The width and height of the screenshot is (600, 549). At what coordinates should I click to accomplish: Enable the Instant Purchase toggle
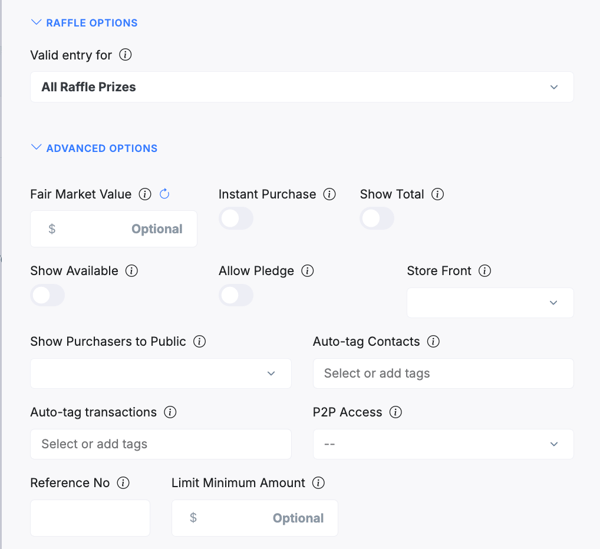[236, 219]
